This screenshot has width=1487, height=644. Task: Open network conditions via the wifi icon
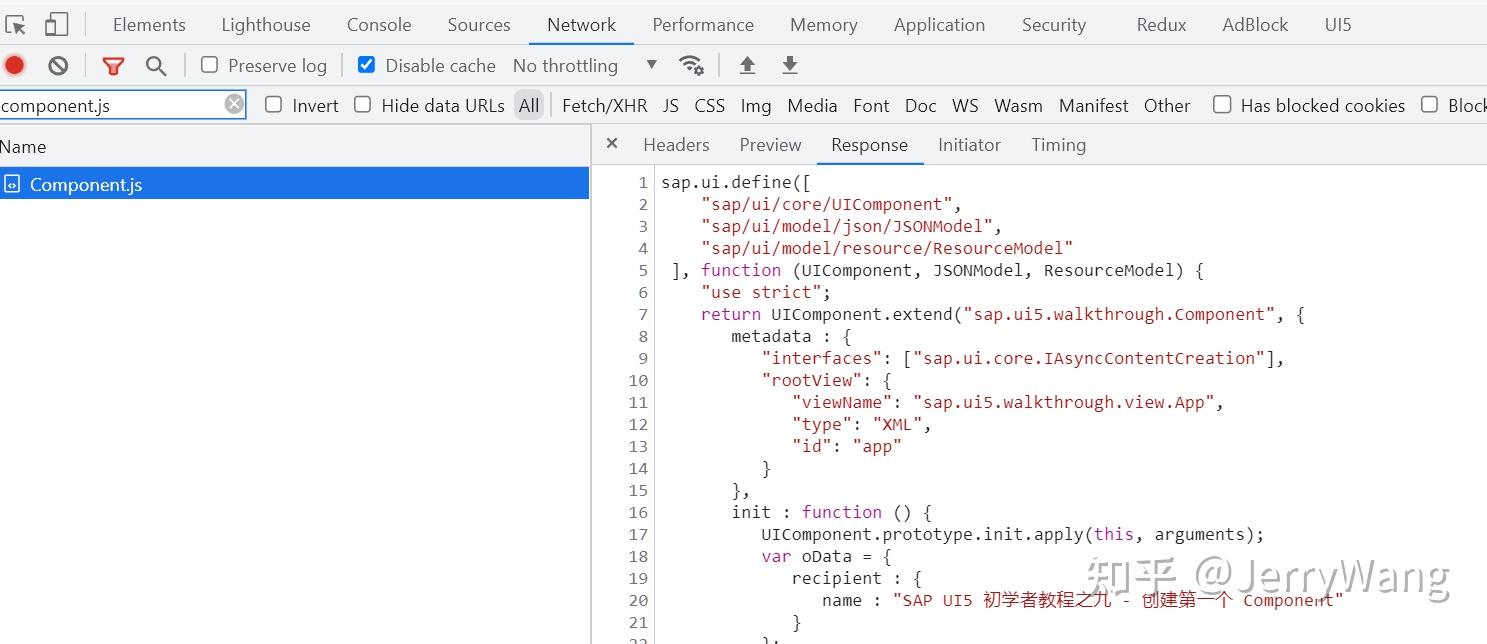[693, 64]
